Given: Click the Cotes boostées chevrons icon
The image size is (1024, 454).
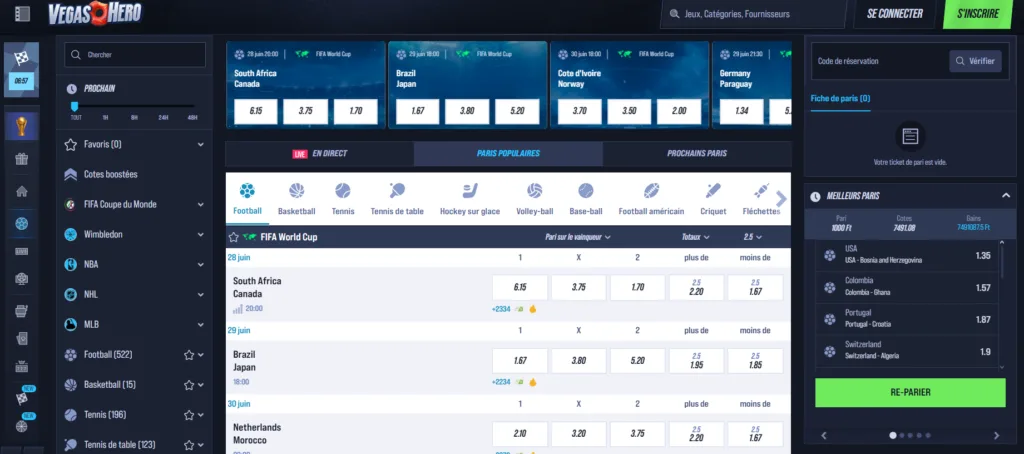Looking at the screenshot, I should pyautogui.click(x=71, y=174).
